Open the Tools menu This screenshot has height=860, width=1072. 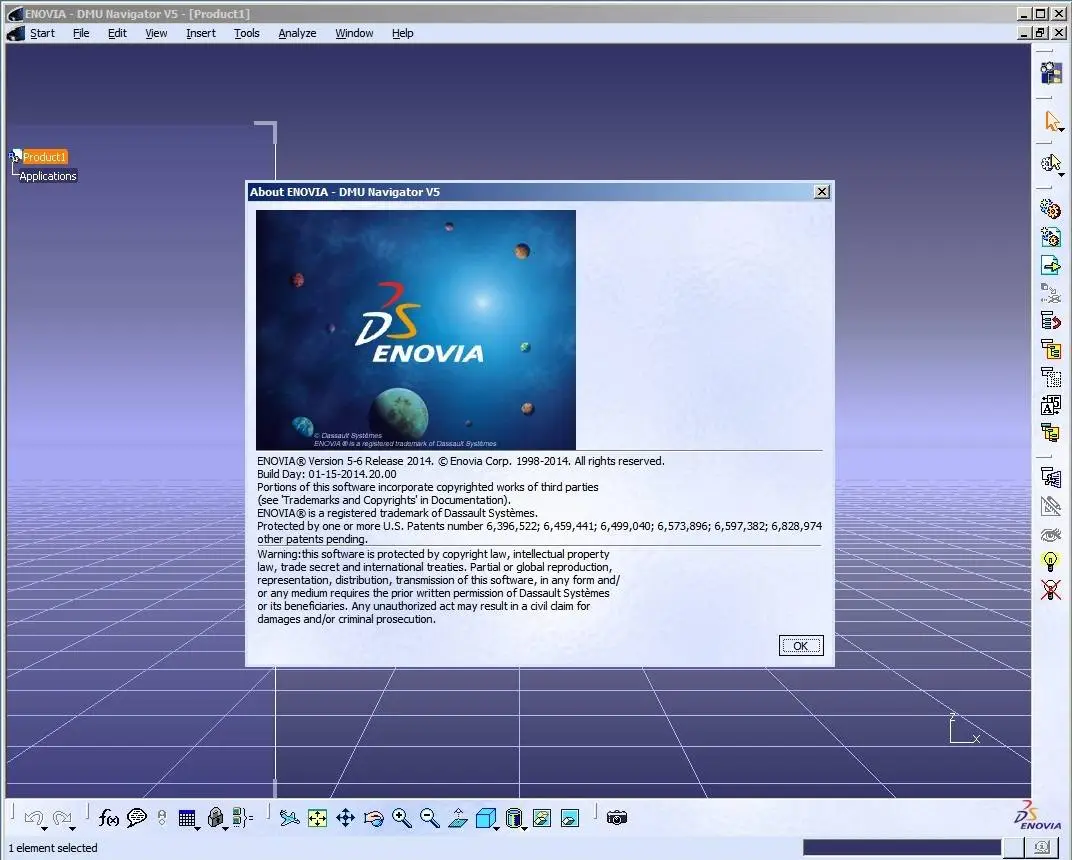click(246, 33)
